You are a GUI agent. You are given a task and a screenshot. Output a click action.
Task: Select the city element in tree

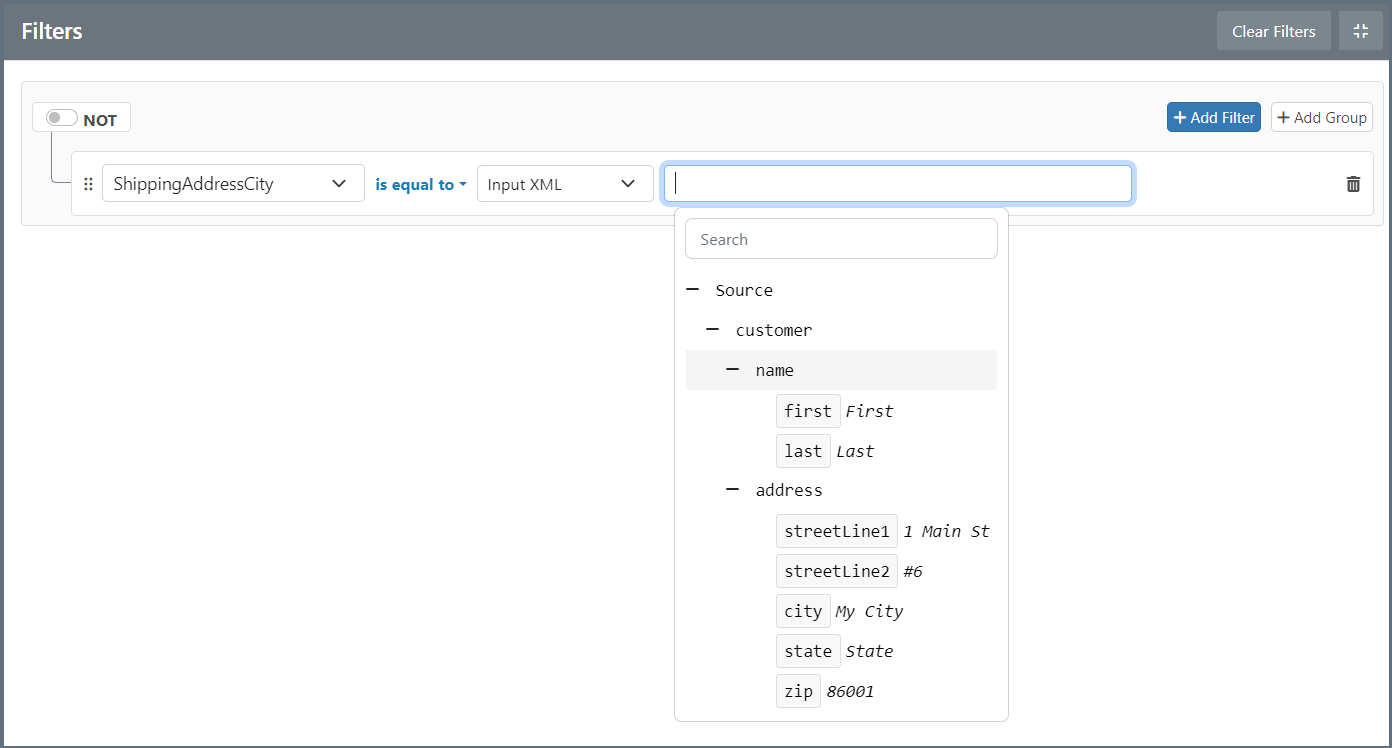point(803,611)
